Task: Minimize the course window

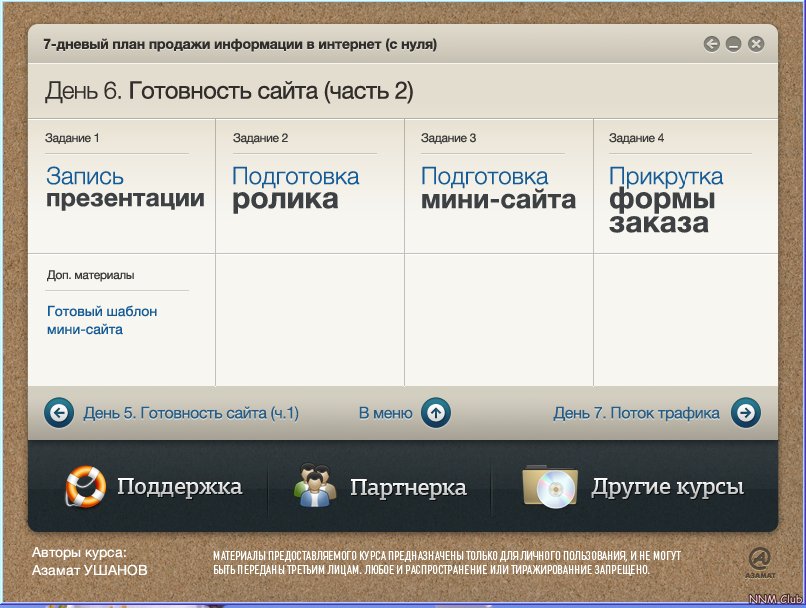Action: coord(734,44)
